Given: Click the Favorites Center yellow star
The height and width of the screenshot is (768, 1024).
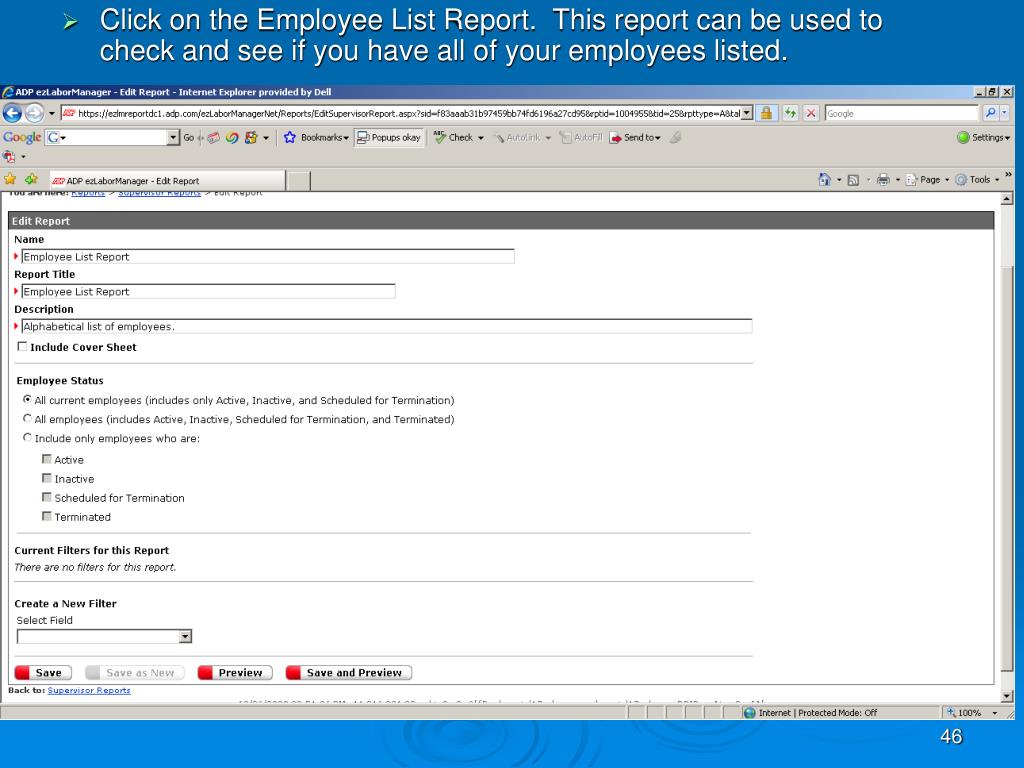Looking at the screenshot, I should [10, 179].
